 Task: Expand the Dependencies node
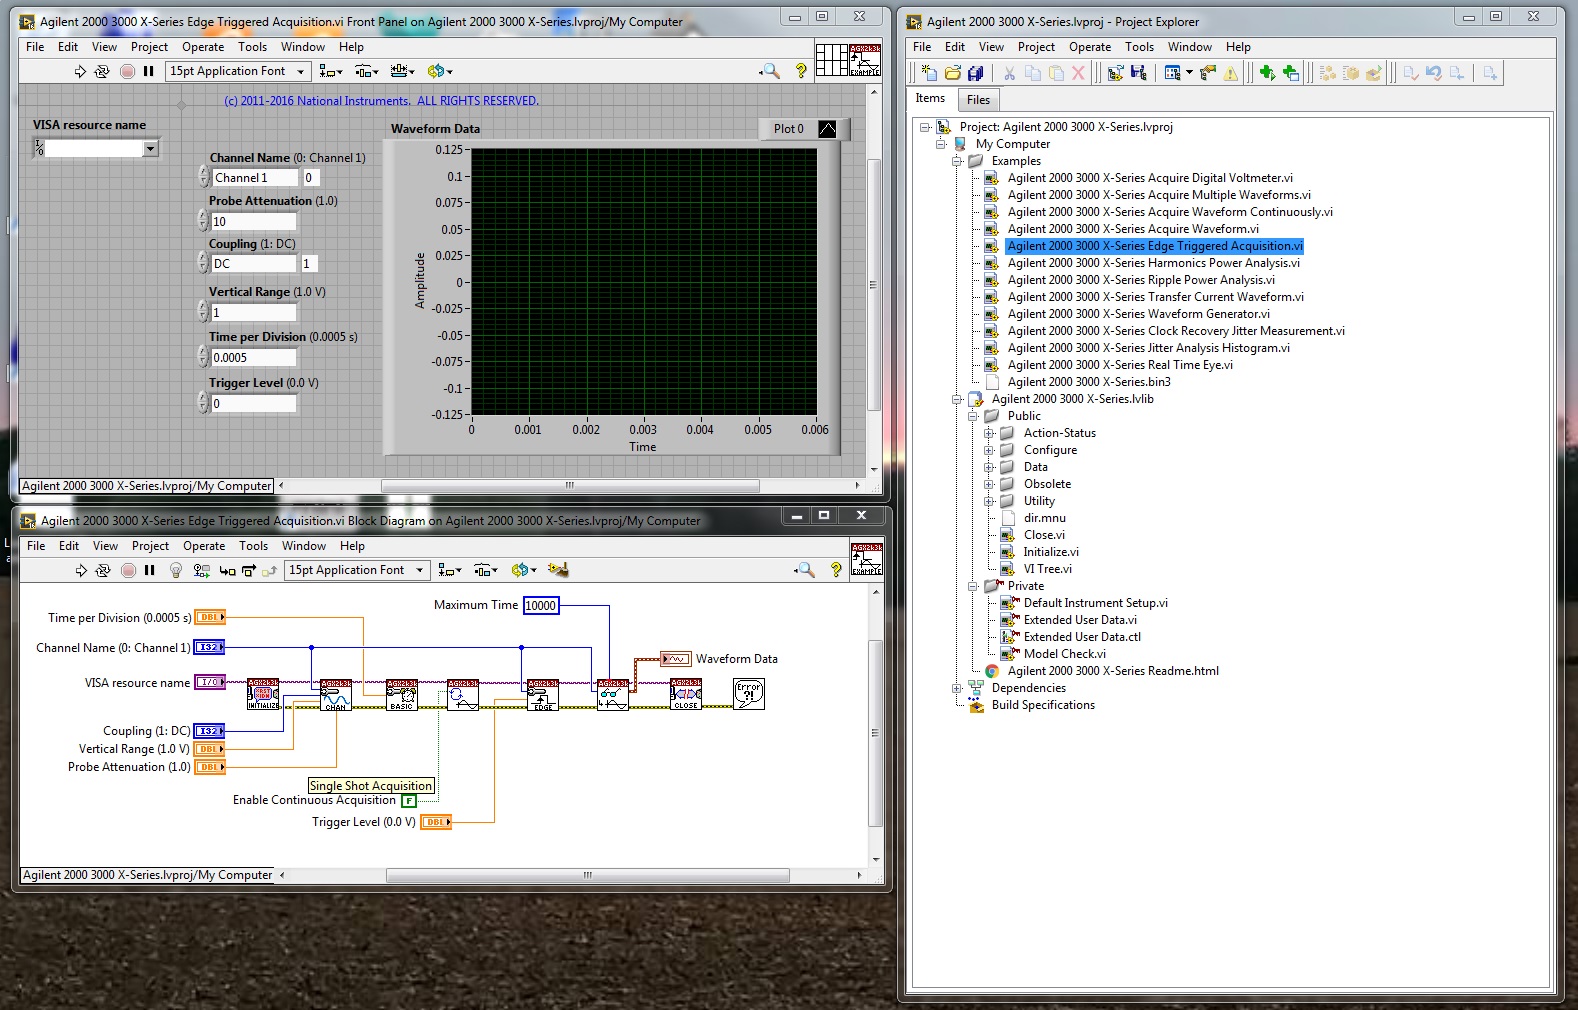pos(957,688)
